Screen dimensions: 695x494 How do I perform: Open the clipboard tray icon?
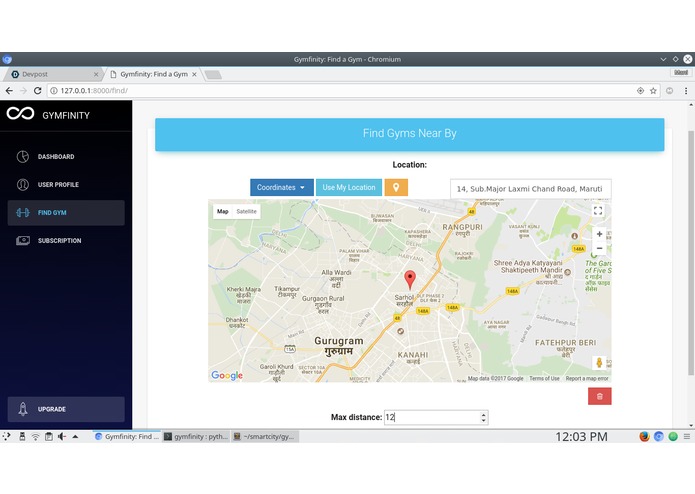[x=49, y=437]
